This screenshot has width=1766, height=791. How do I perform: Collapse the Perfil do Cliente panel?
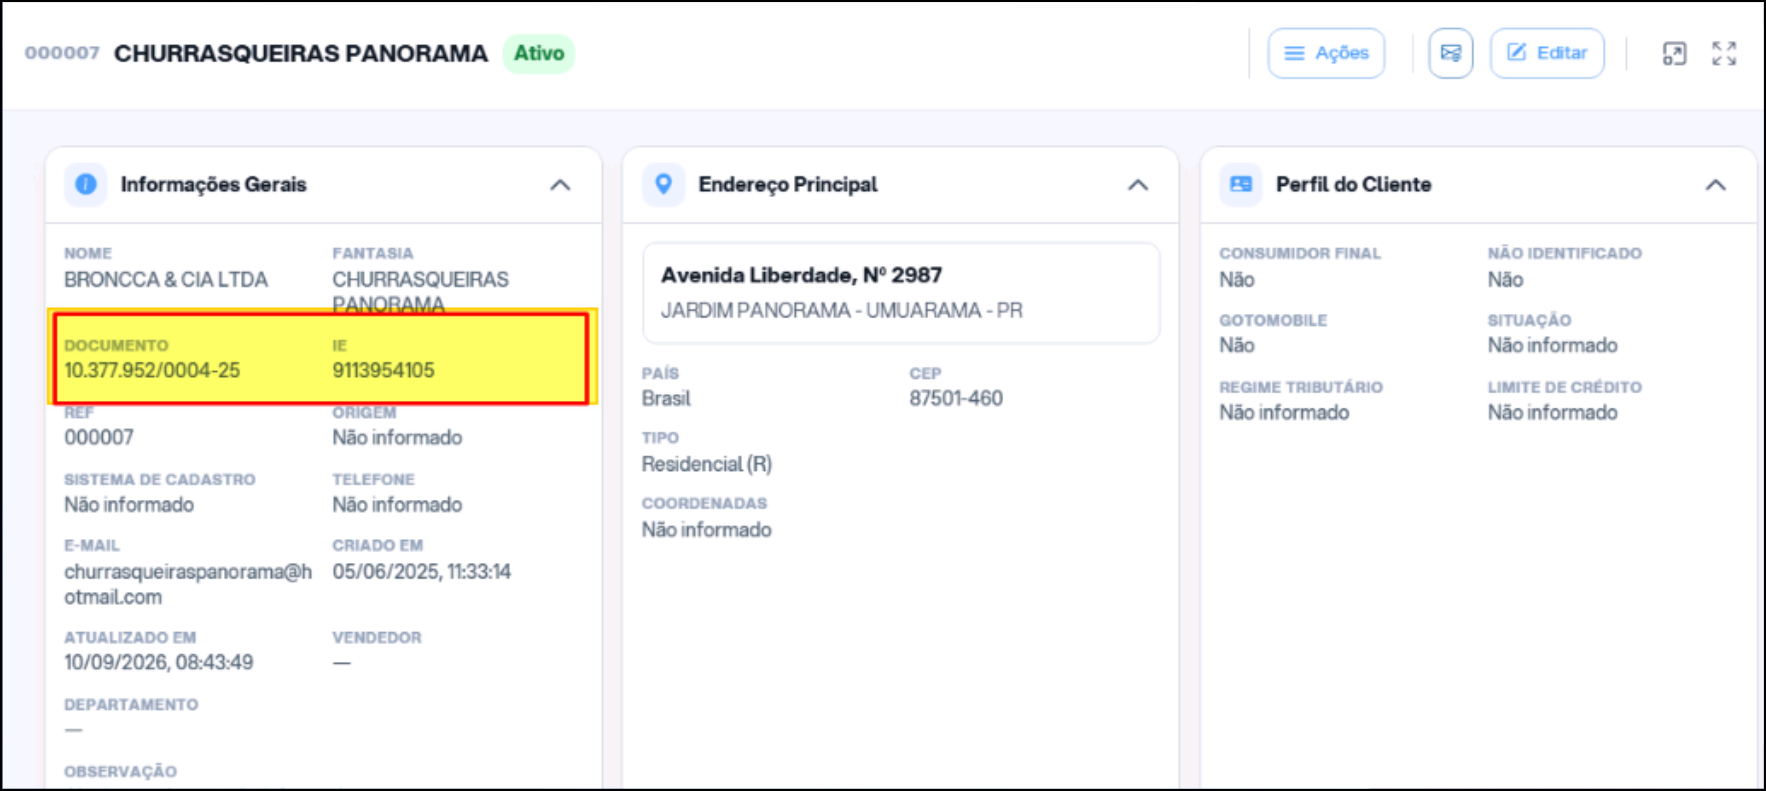(1716, 185)
